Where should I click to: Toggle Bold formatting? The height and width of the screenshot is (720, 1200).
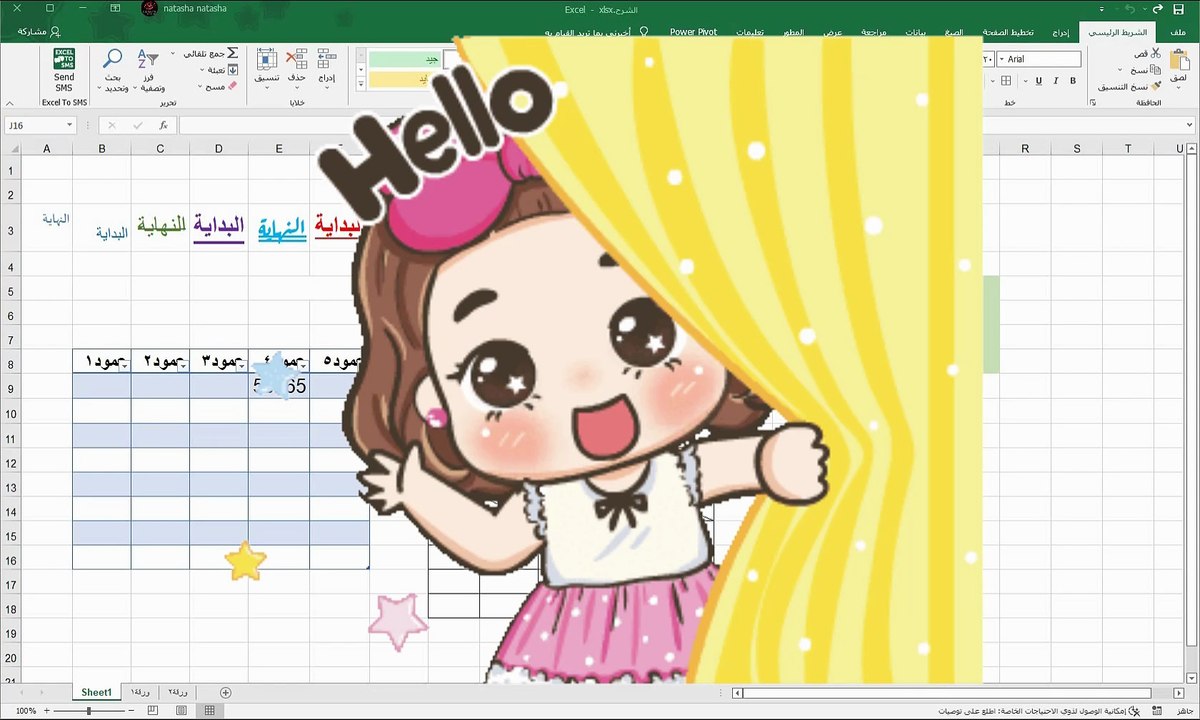[x=1072, y=81]
